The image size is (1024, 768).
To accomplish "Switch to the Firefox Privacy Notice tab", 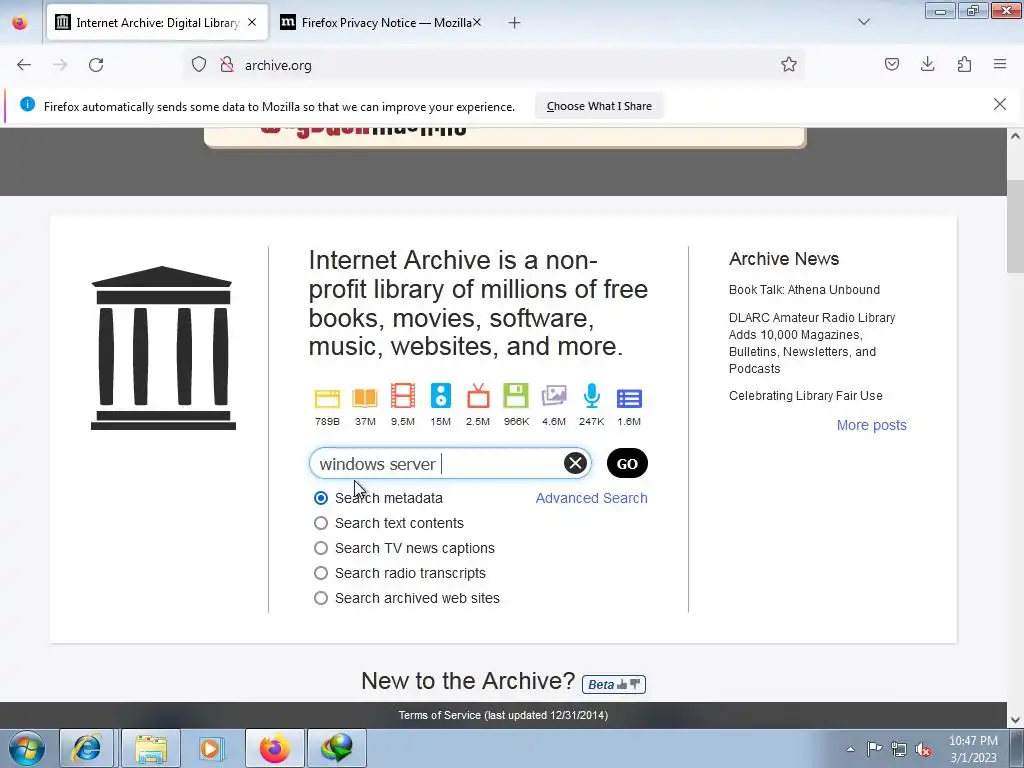I will point(379,22).
